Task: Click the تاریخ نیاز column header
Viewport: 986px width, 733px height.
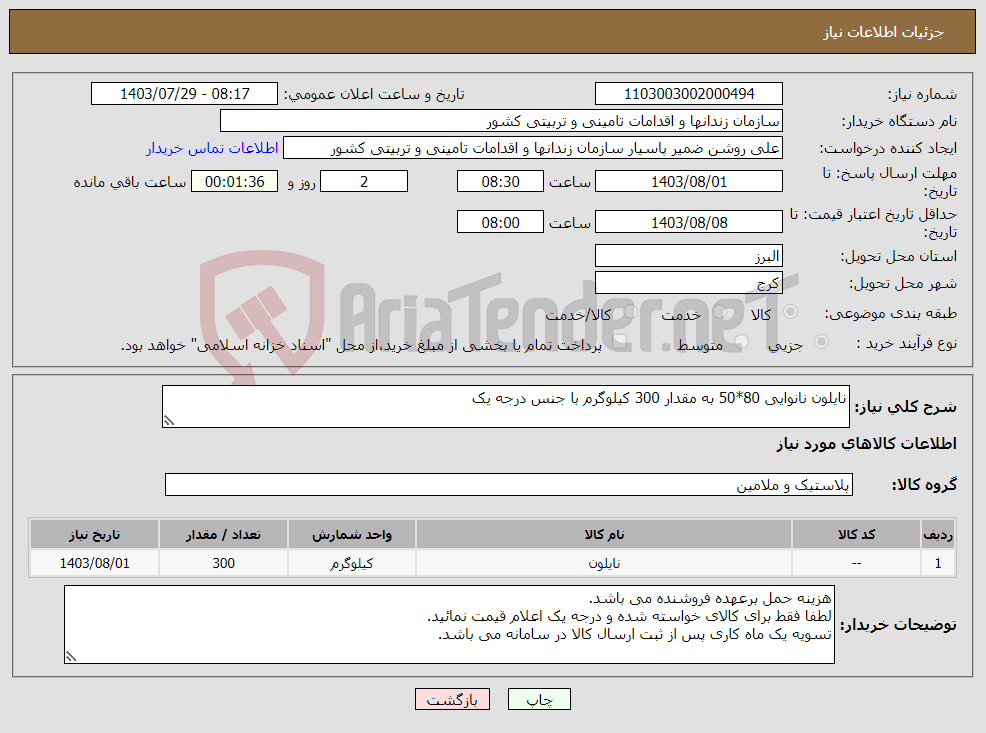Action: coord(94,534)
